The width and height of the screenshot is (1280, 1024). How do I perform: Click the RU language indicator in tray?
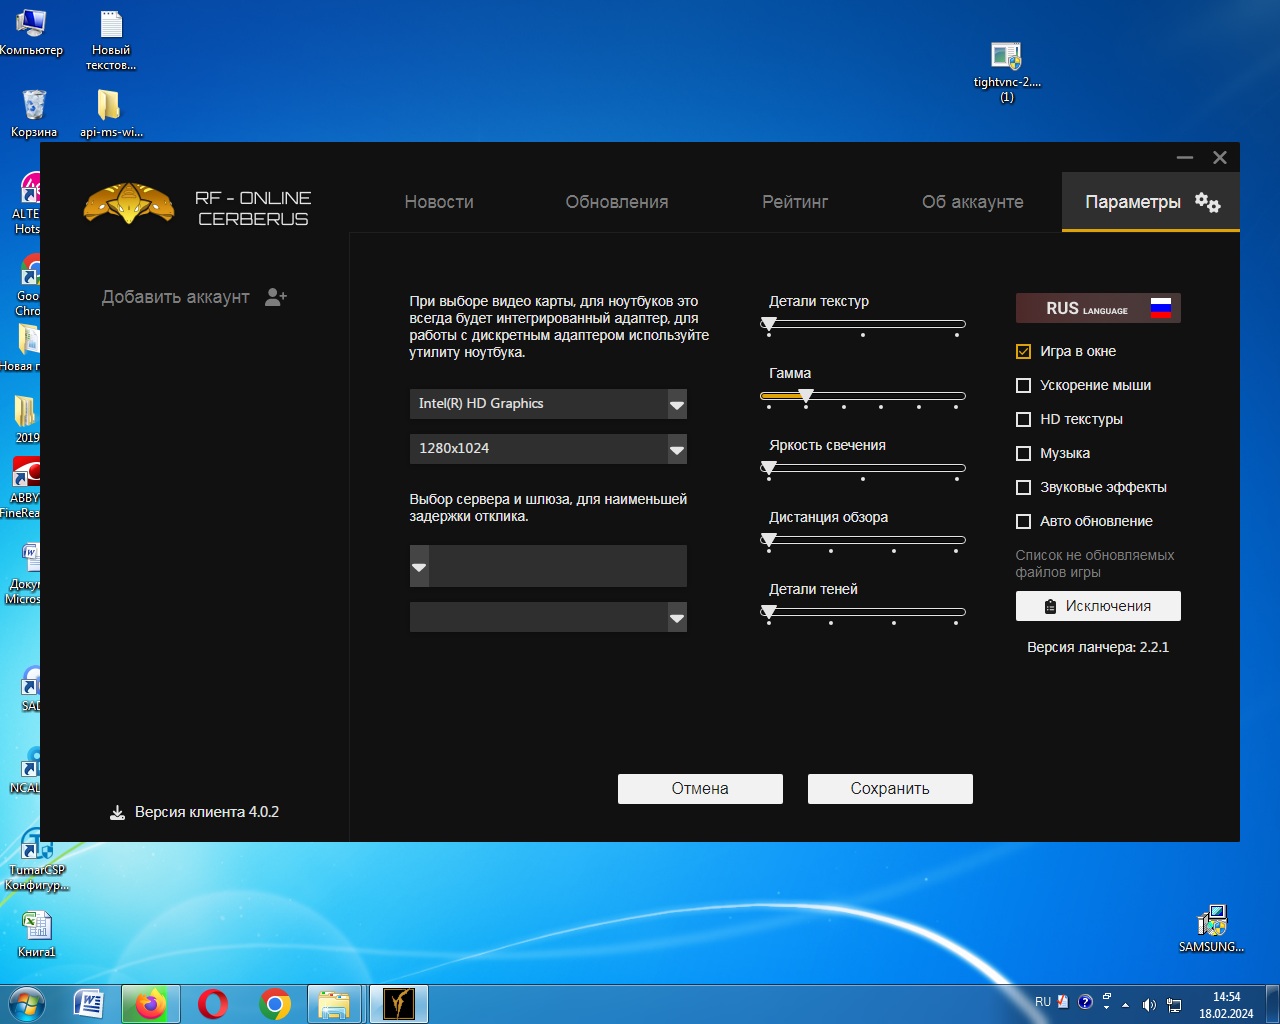pos(1043,1002)
